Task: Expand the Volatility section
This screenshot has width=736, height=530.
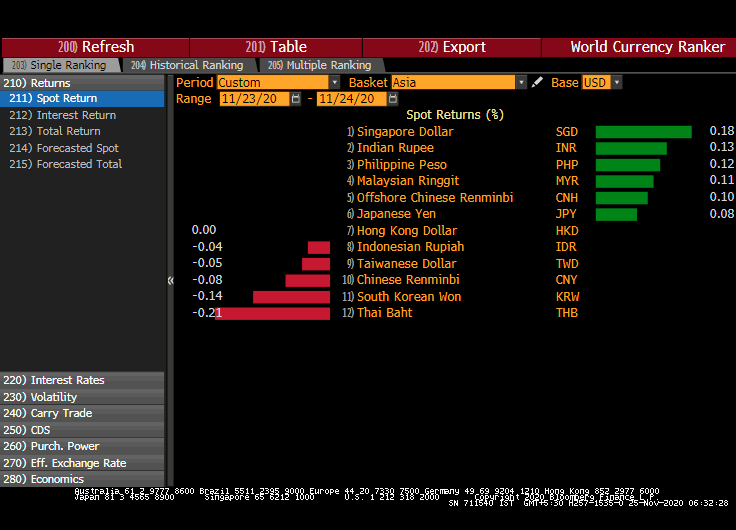Action: pos(82,397)
